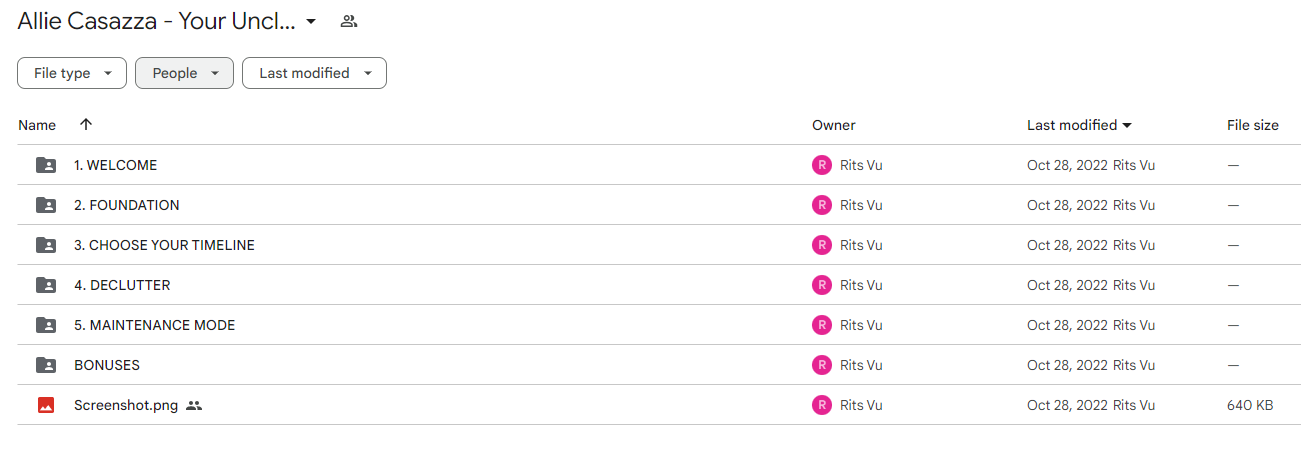
Task: Open the folder title dropdown arrow
Action: tap(311, 21)
